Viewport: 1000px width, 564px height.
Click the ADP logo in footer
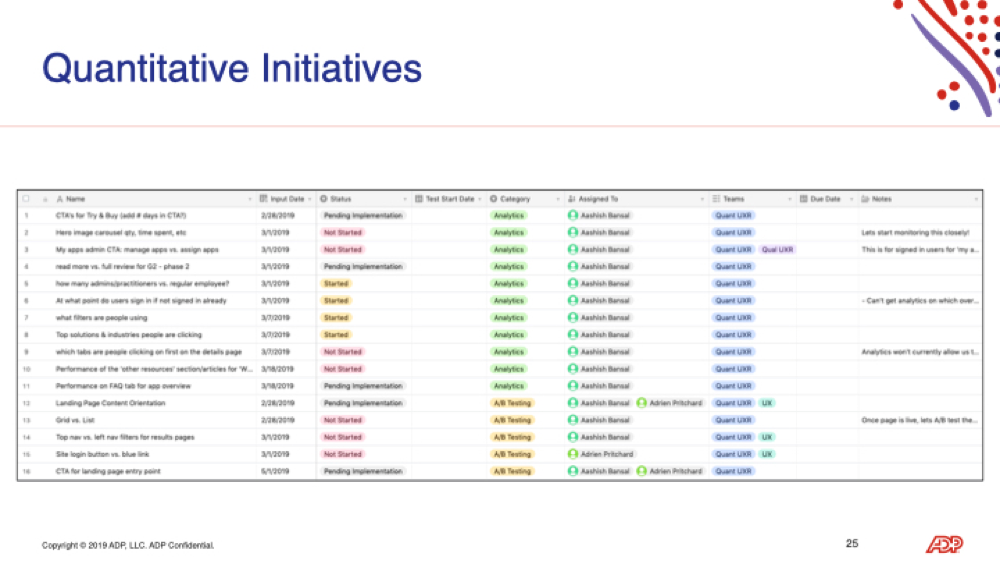(945, 544)
